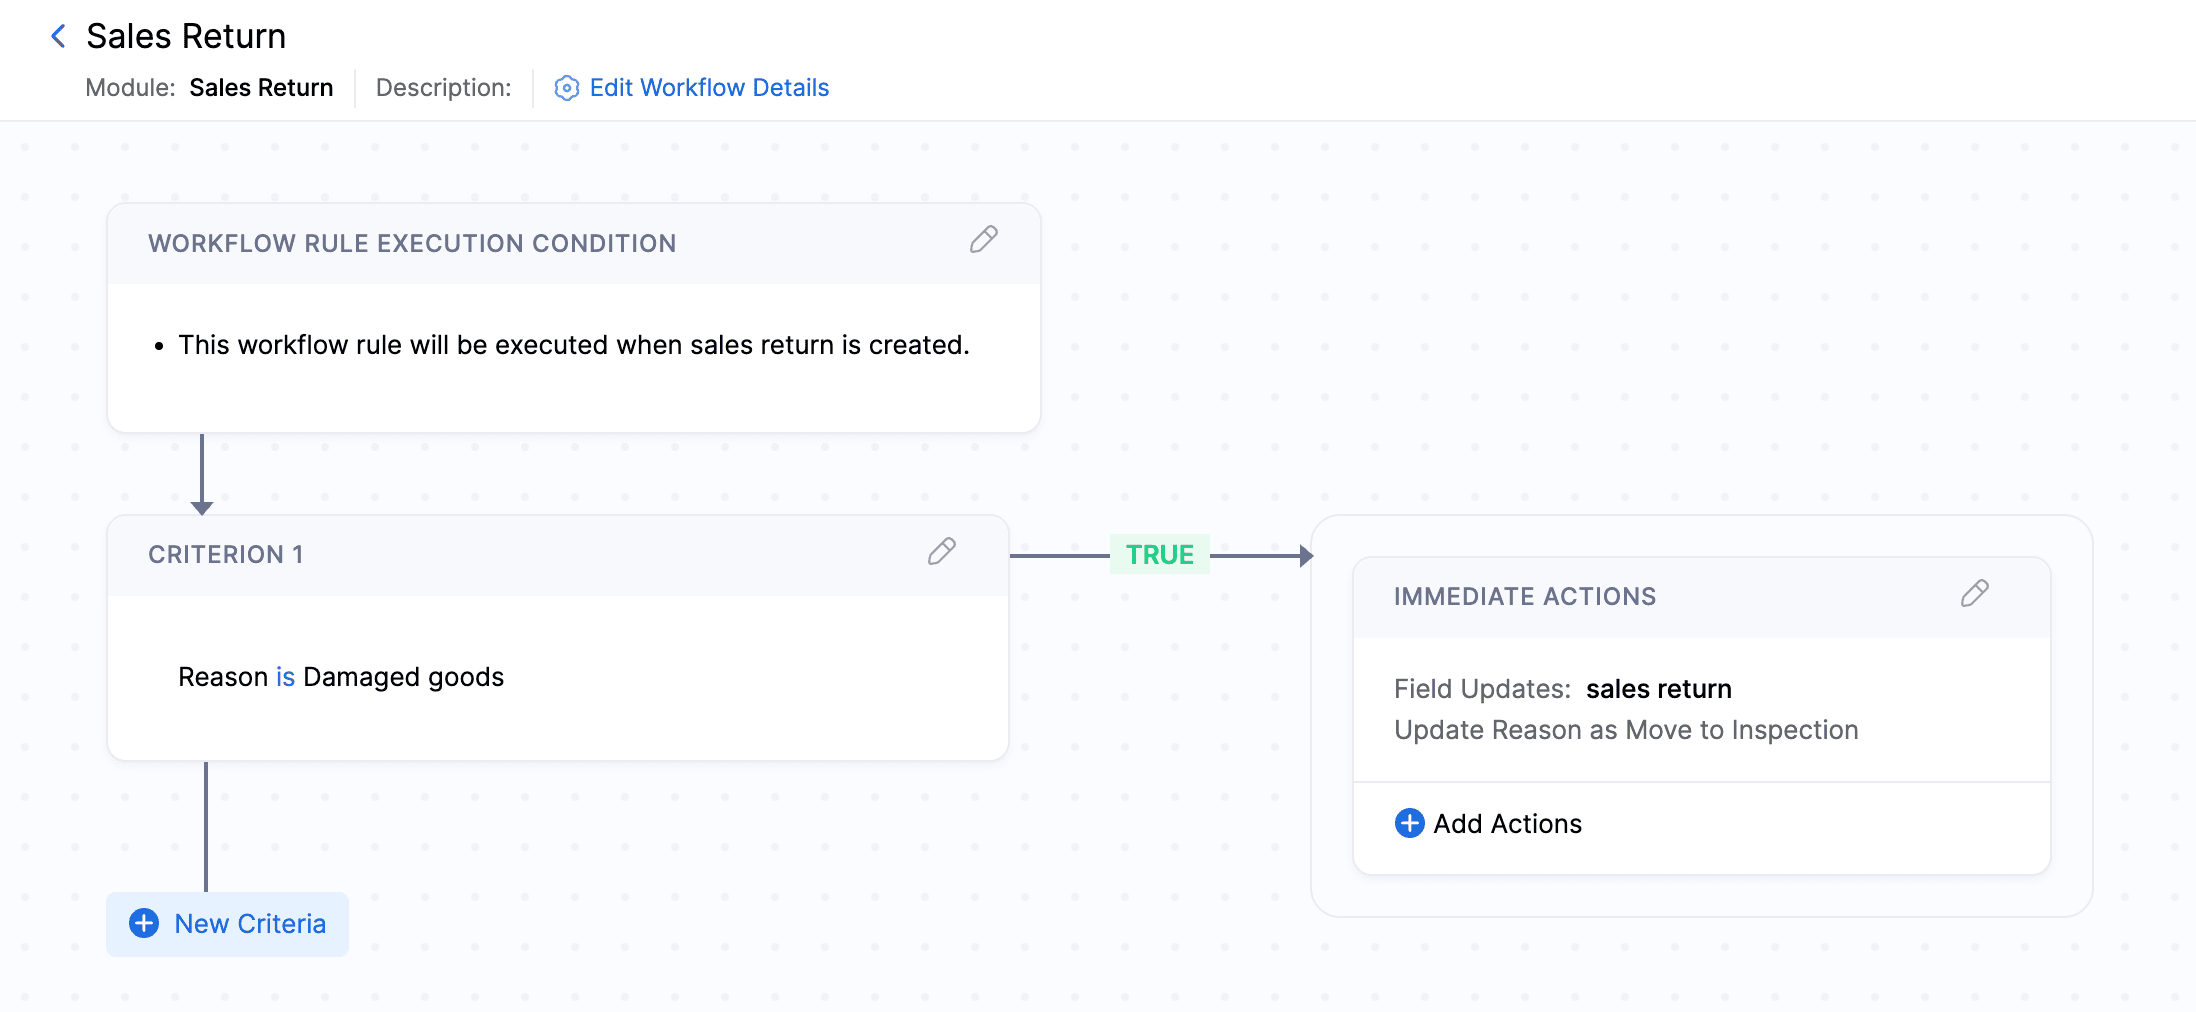Click the pencil icon on Workflow Rule Execution Condition
Viewport: 2196px width, 1012px height.
(984, 241)
